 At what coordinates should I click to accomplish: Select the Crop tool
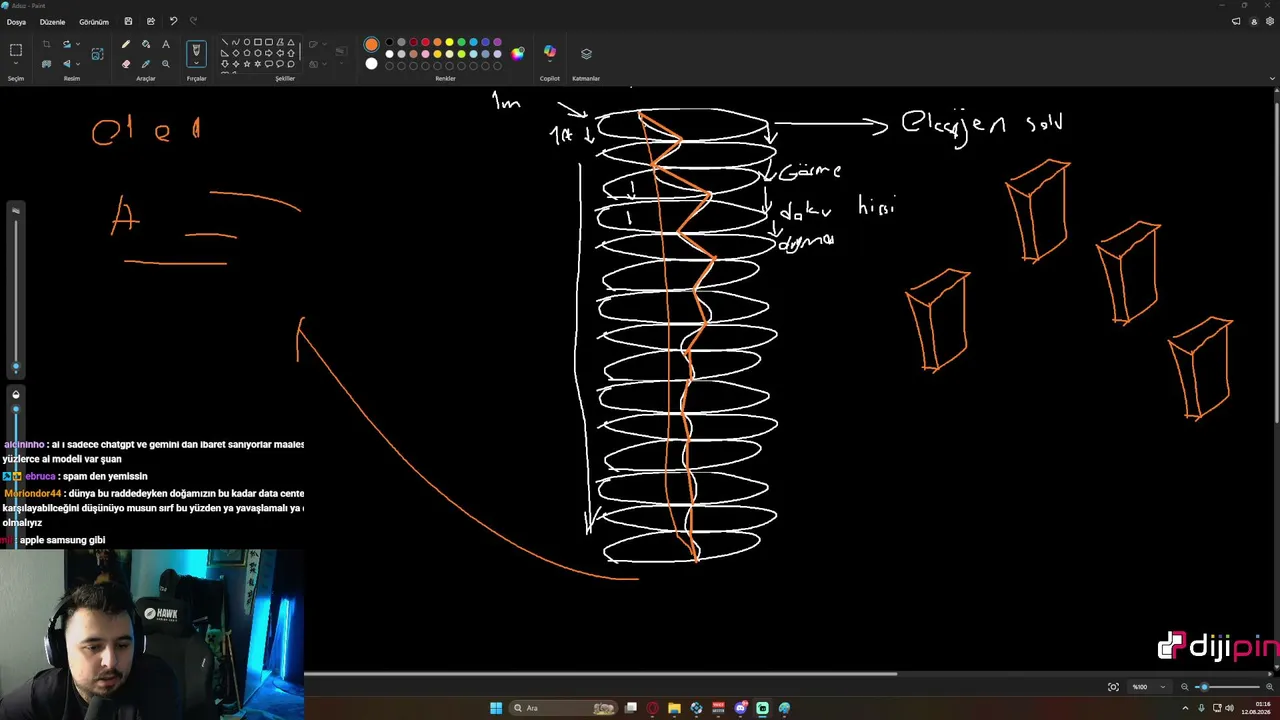coord(46,44)
